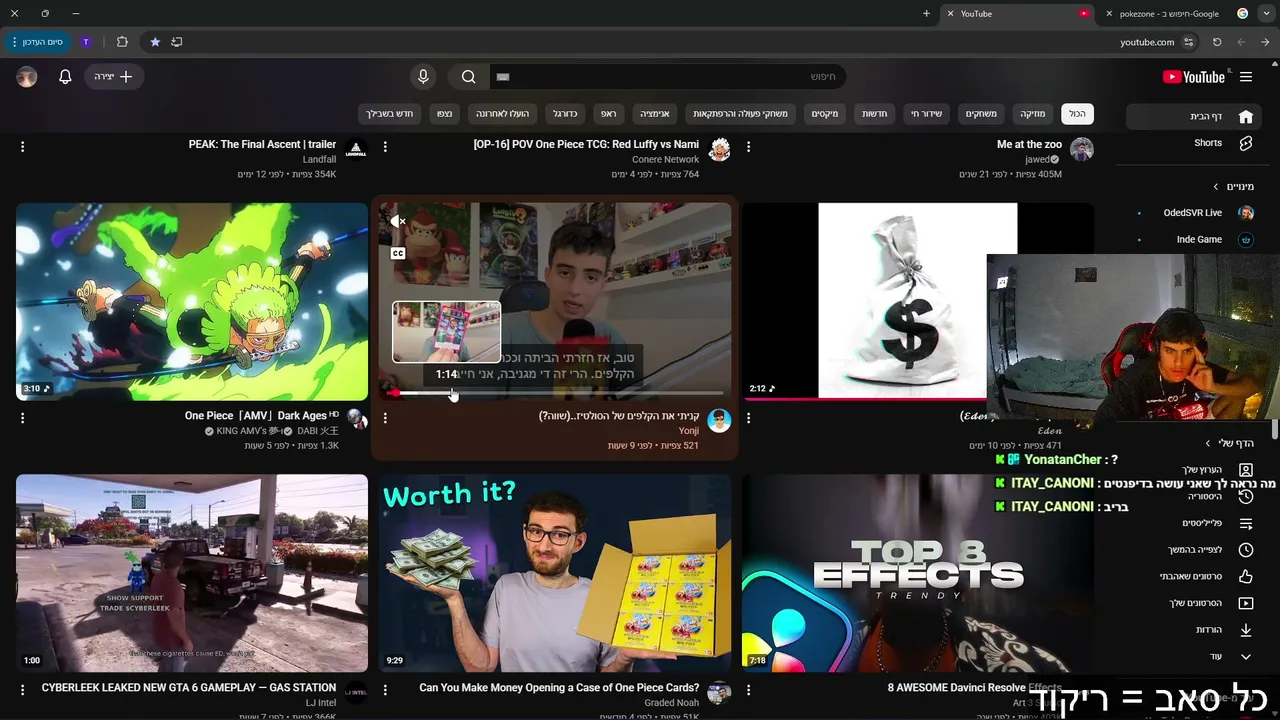Open options menu for PEAK: The Final Ascent video

tap(22, 147)
